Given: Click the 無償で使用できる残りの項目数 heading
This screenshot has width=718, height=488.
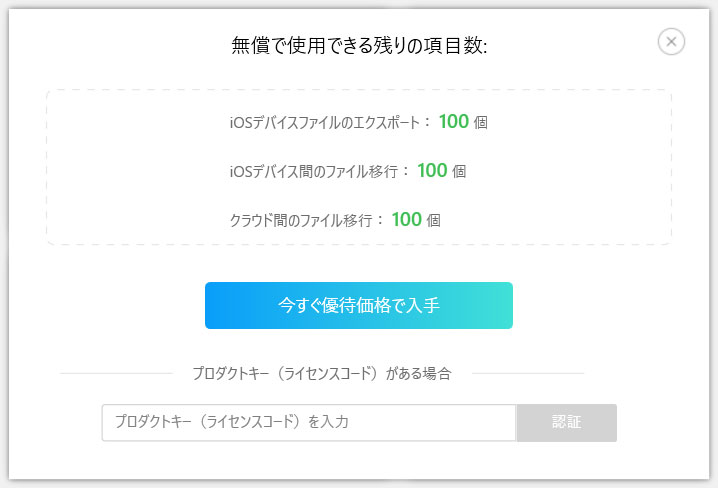Looking at the screenshot, I should point(359,45).
